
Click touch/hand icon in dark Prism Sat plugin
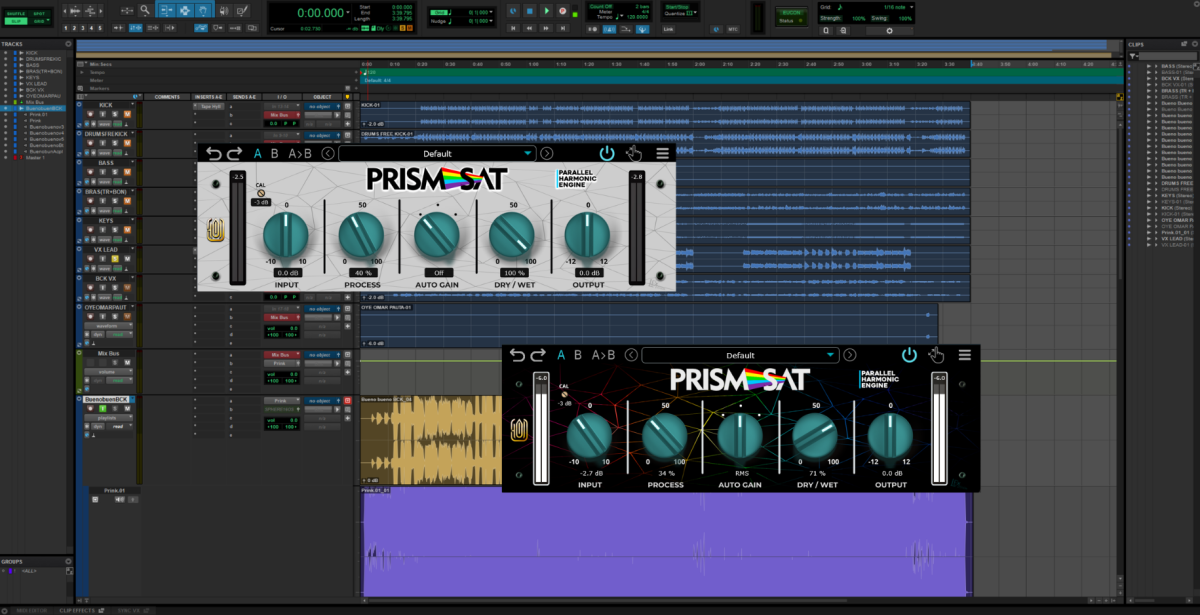pyautogui.click(x=937, y=354)
